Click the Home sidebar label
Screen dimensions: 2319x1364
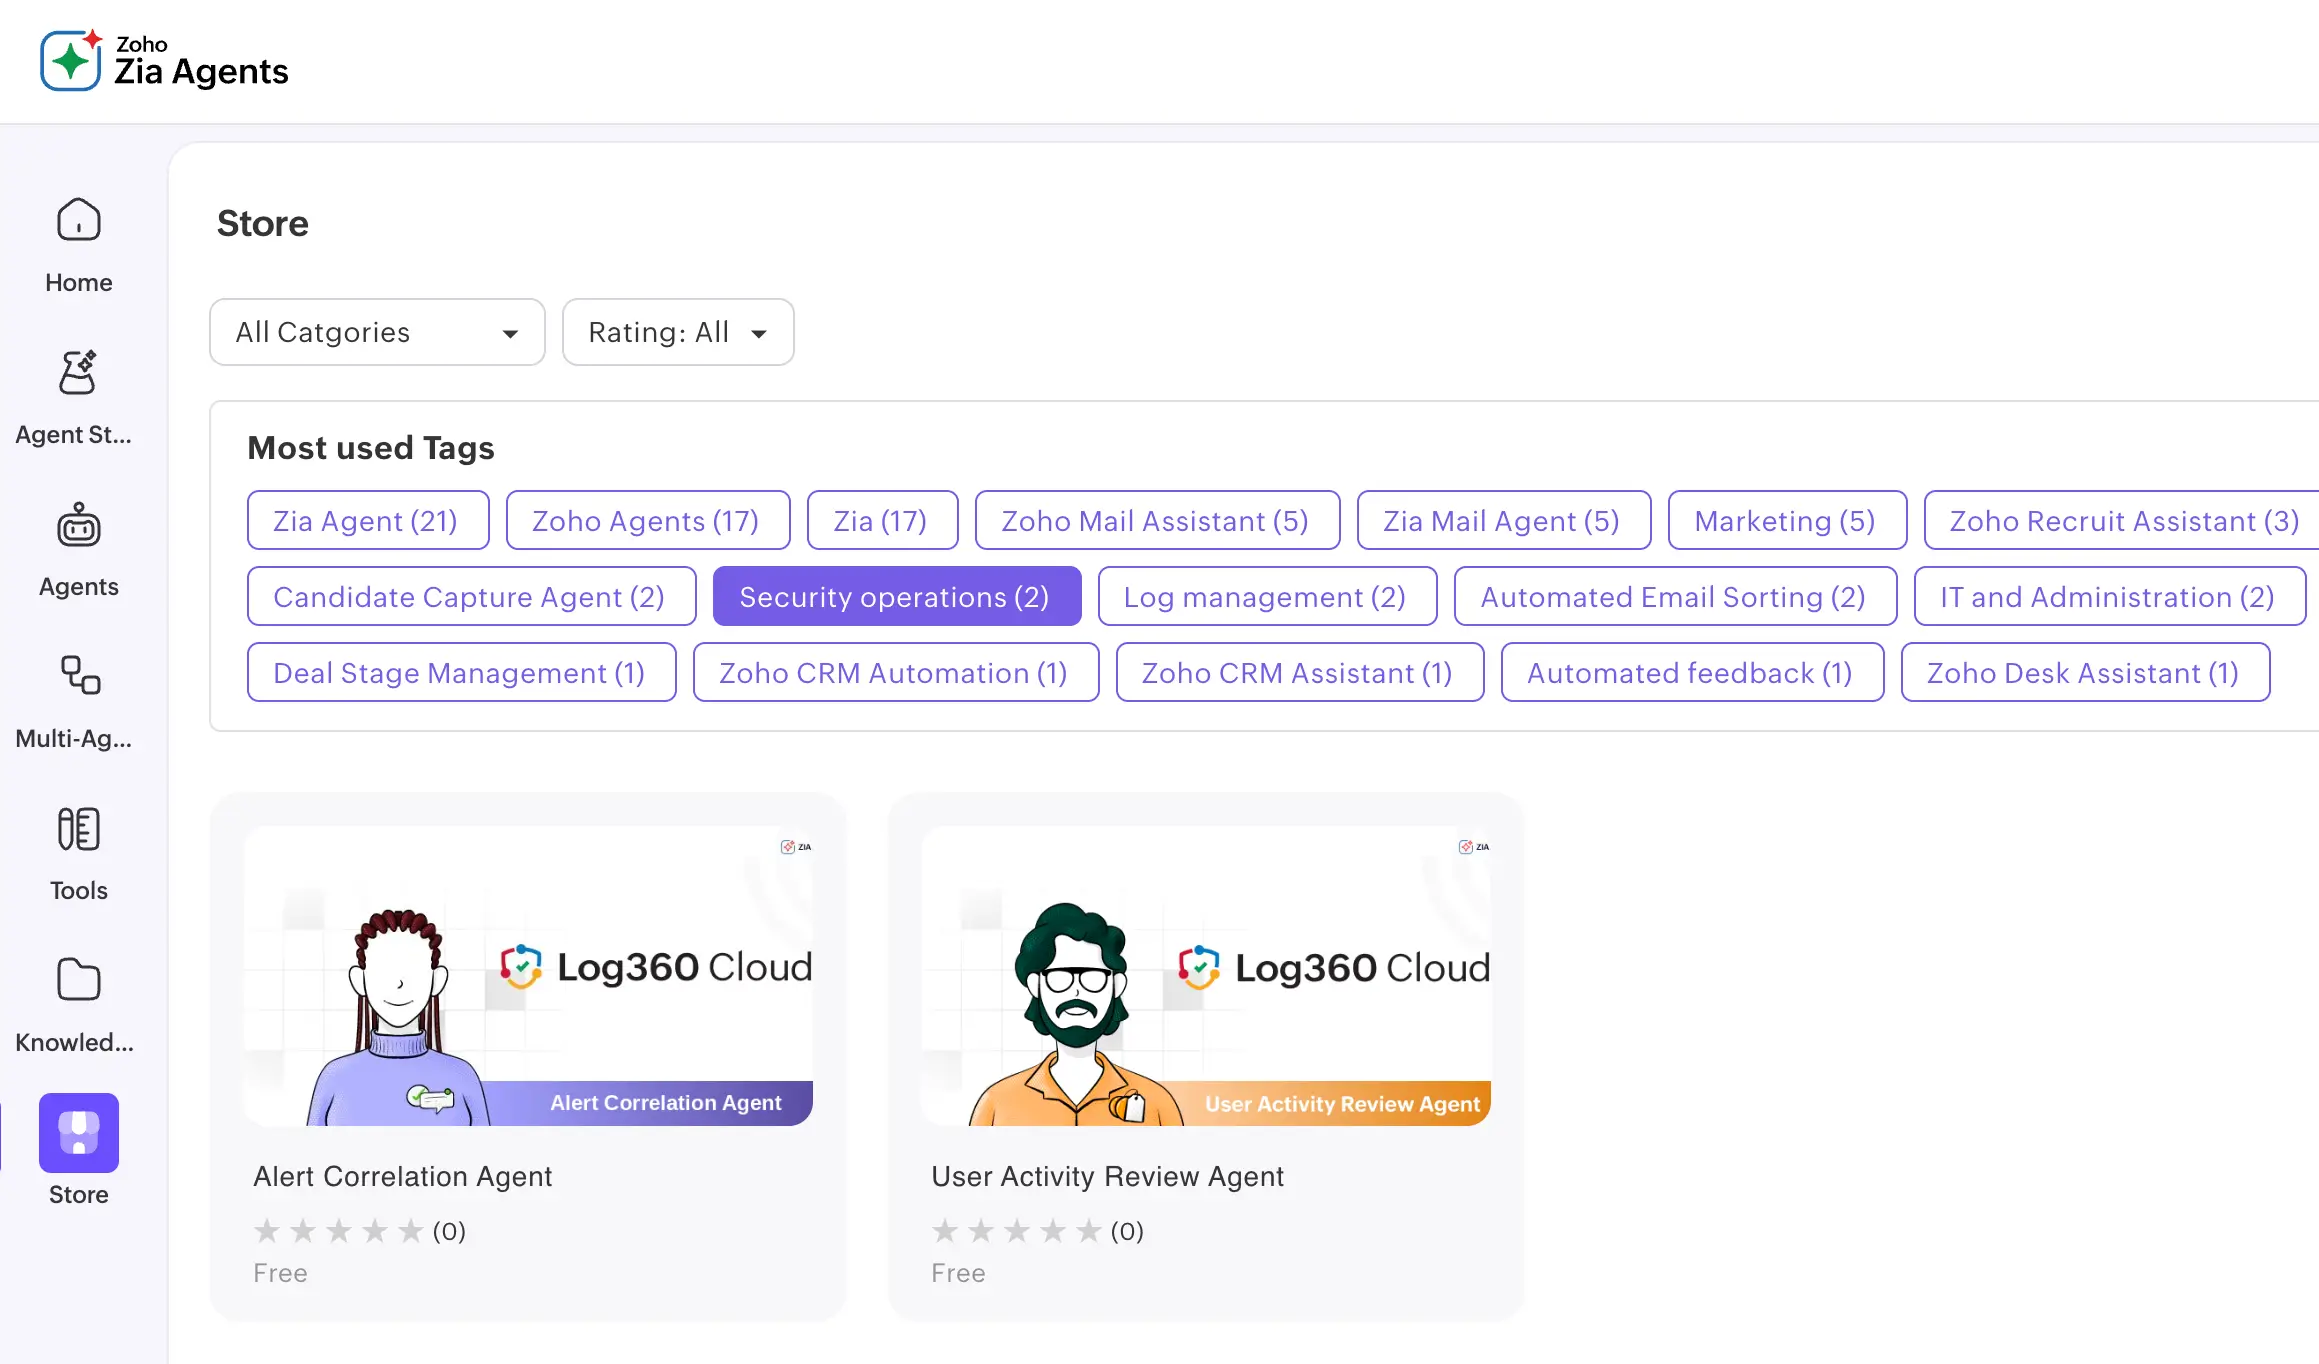coord(78,282)
